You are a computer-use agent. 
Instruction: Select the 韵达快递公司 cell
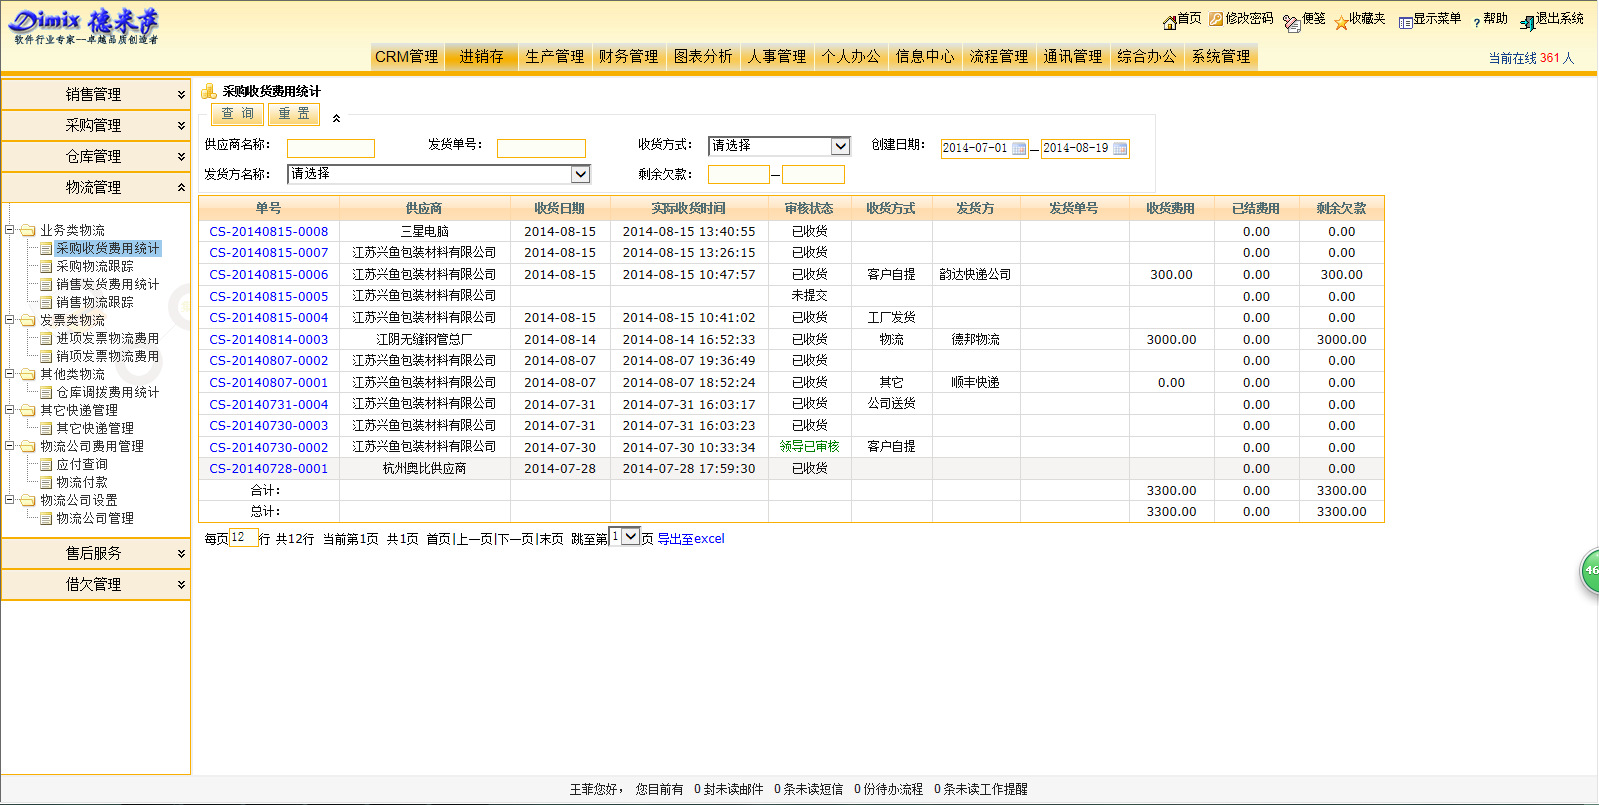pyautogui.click(x=975, y=274)
